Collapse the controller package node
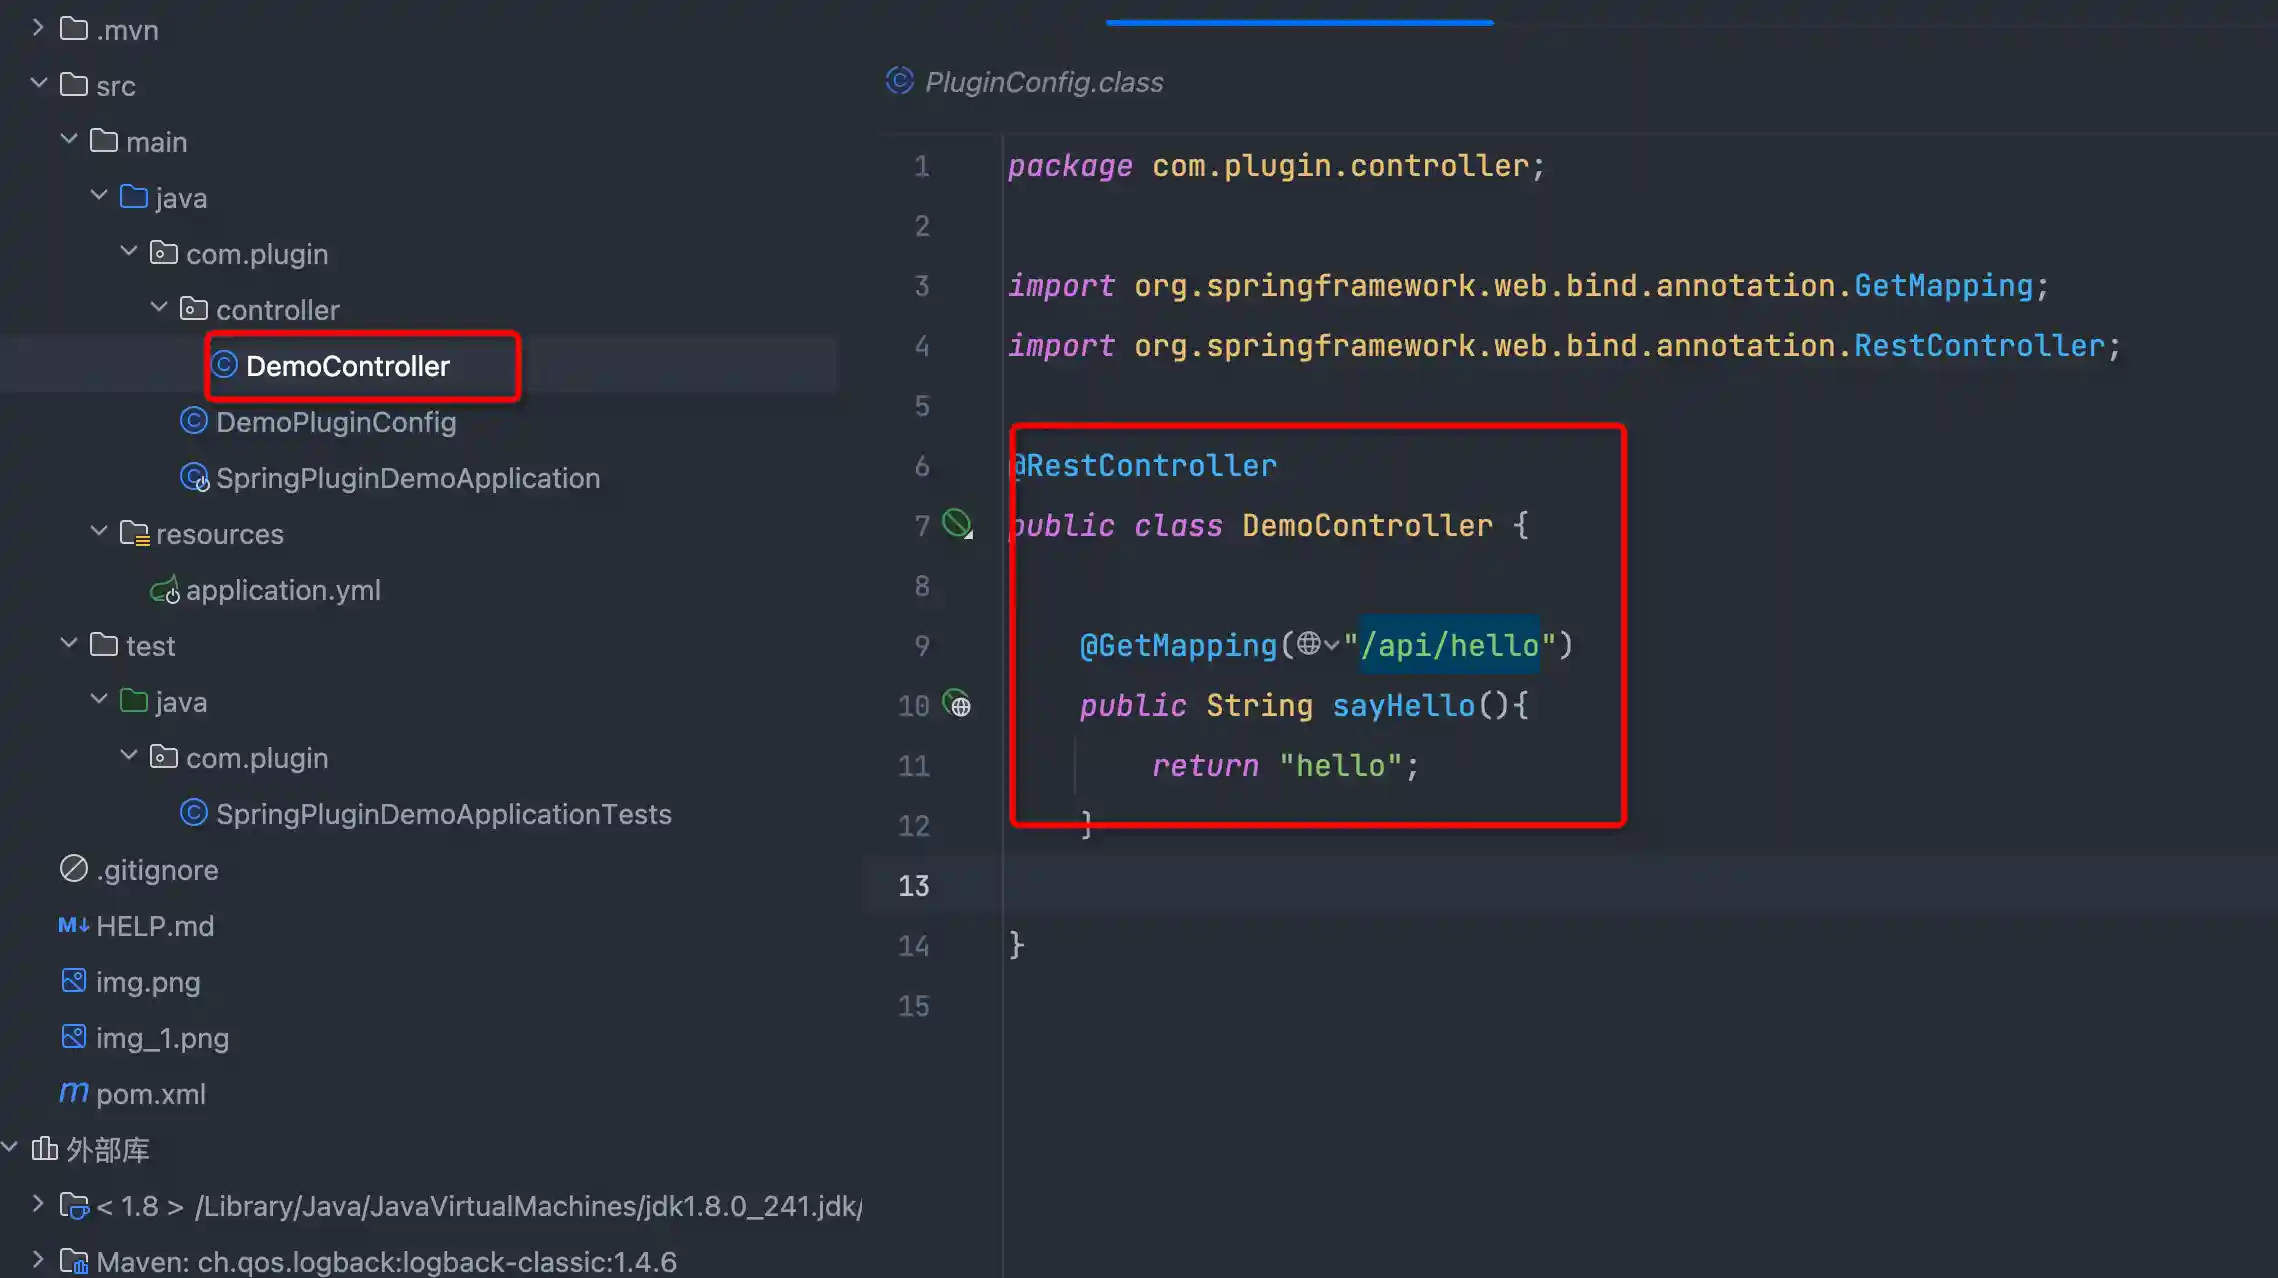2278x1278 pixels. tap(159, 308)
